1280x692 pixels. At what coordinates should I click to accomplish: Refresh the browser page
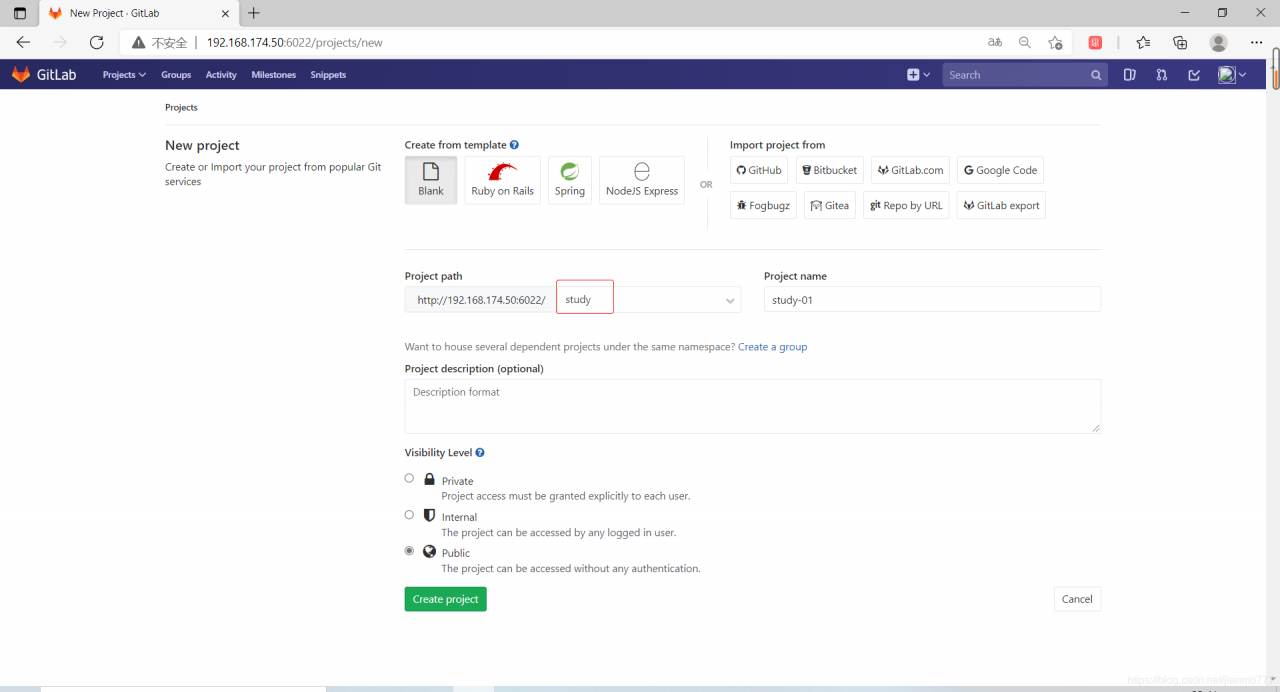96,42
